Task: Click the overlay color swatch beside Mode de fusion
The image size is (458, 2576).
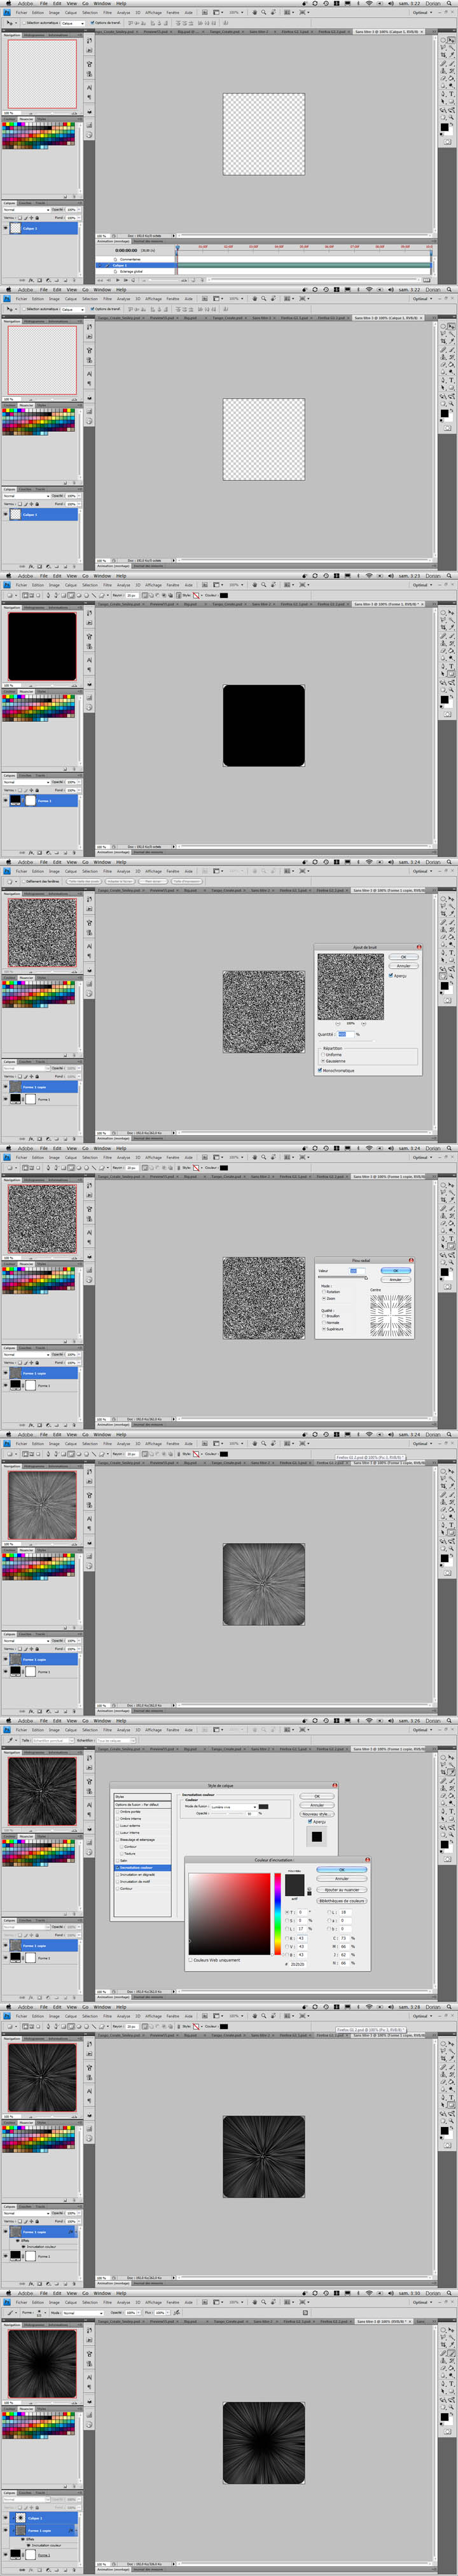Action: pos(263,1807)
